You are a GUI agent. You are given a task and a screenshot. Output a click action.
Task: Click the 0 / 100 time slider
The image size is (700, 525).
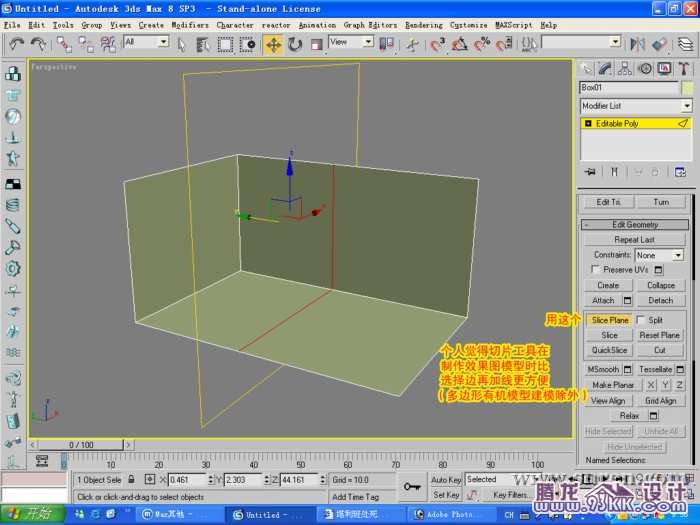click(81, 445)
